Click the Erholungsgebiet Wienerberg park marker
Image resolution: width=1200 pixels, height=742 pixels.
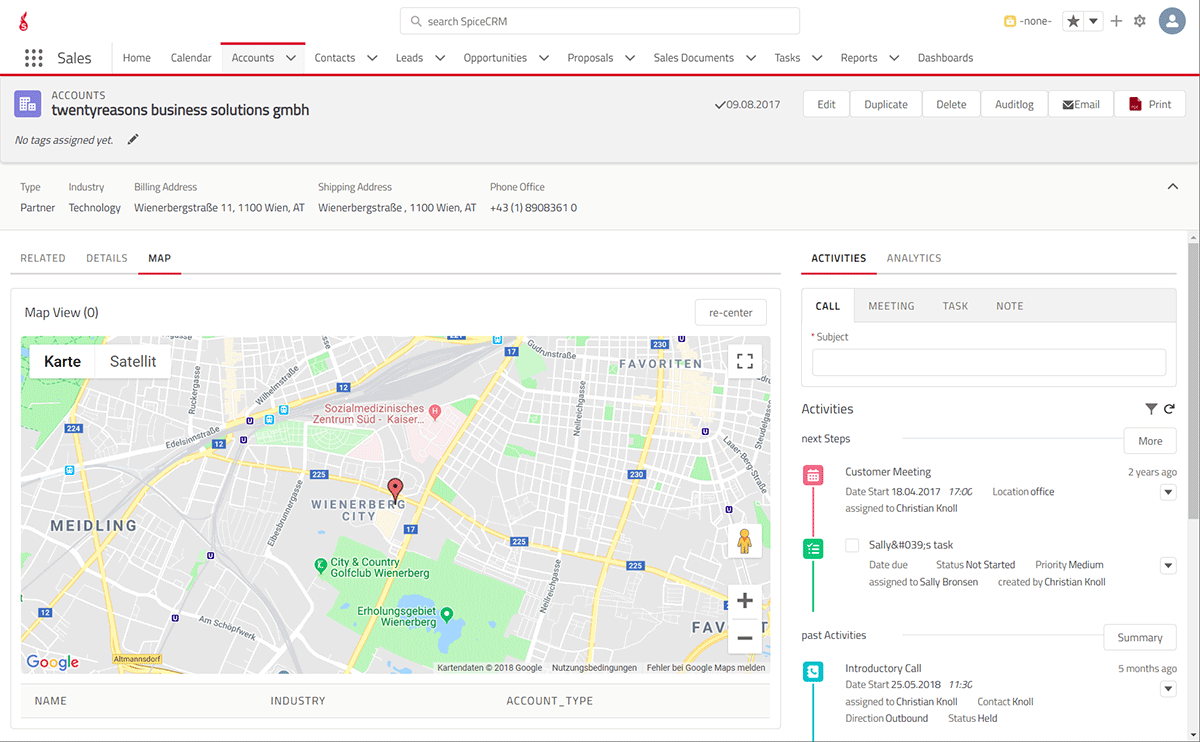pyautogui.click(x=447, y=613)
